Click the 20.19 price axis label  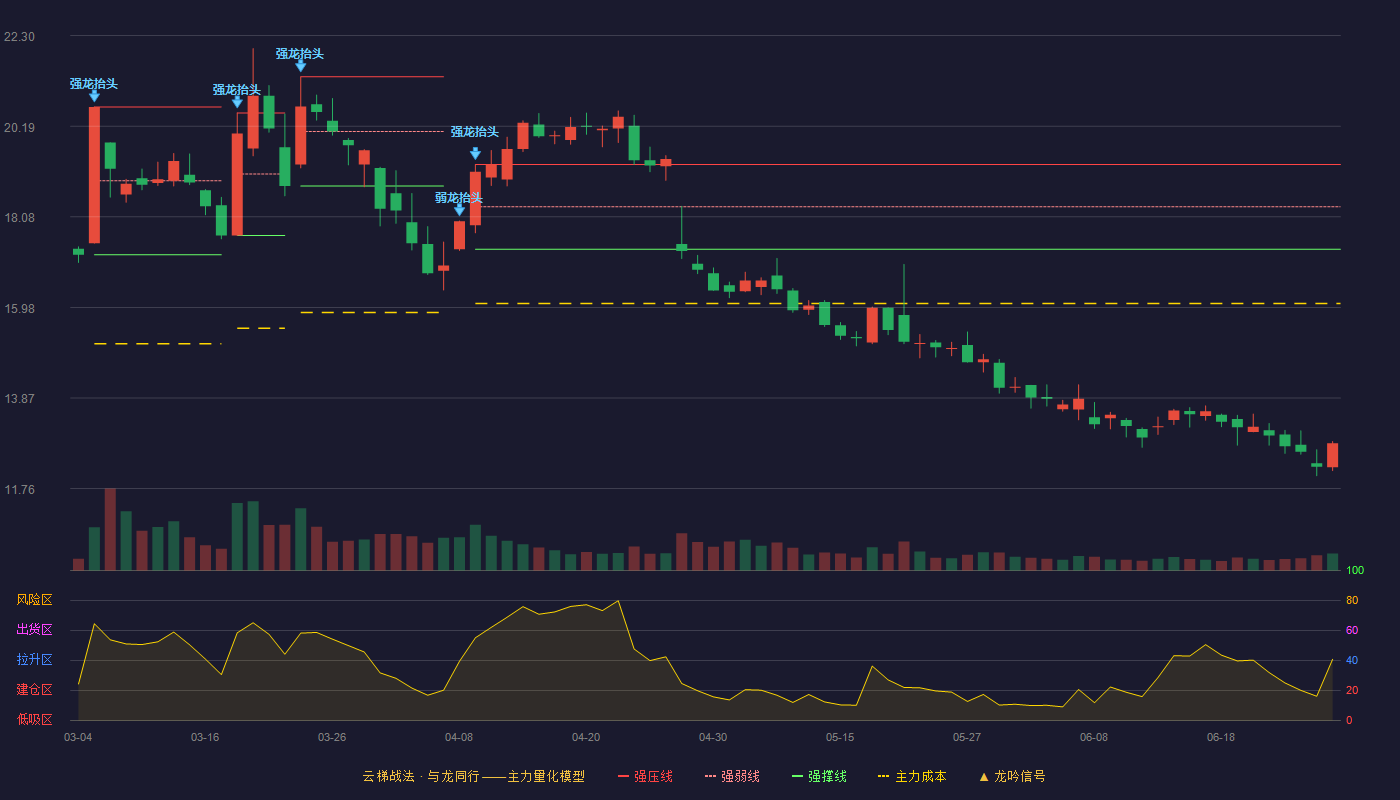19,127
